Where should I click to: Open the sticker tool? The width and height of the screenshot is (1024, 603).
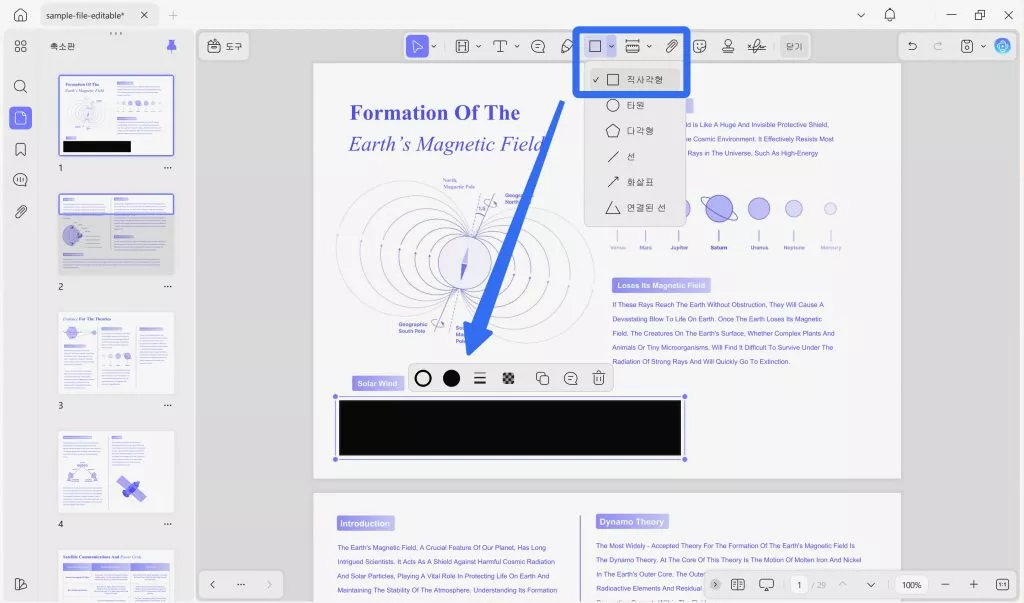[x=699, y=46]
